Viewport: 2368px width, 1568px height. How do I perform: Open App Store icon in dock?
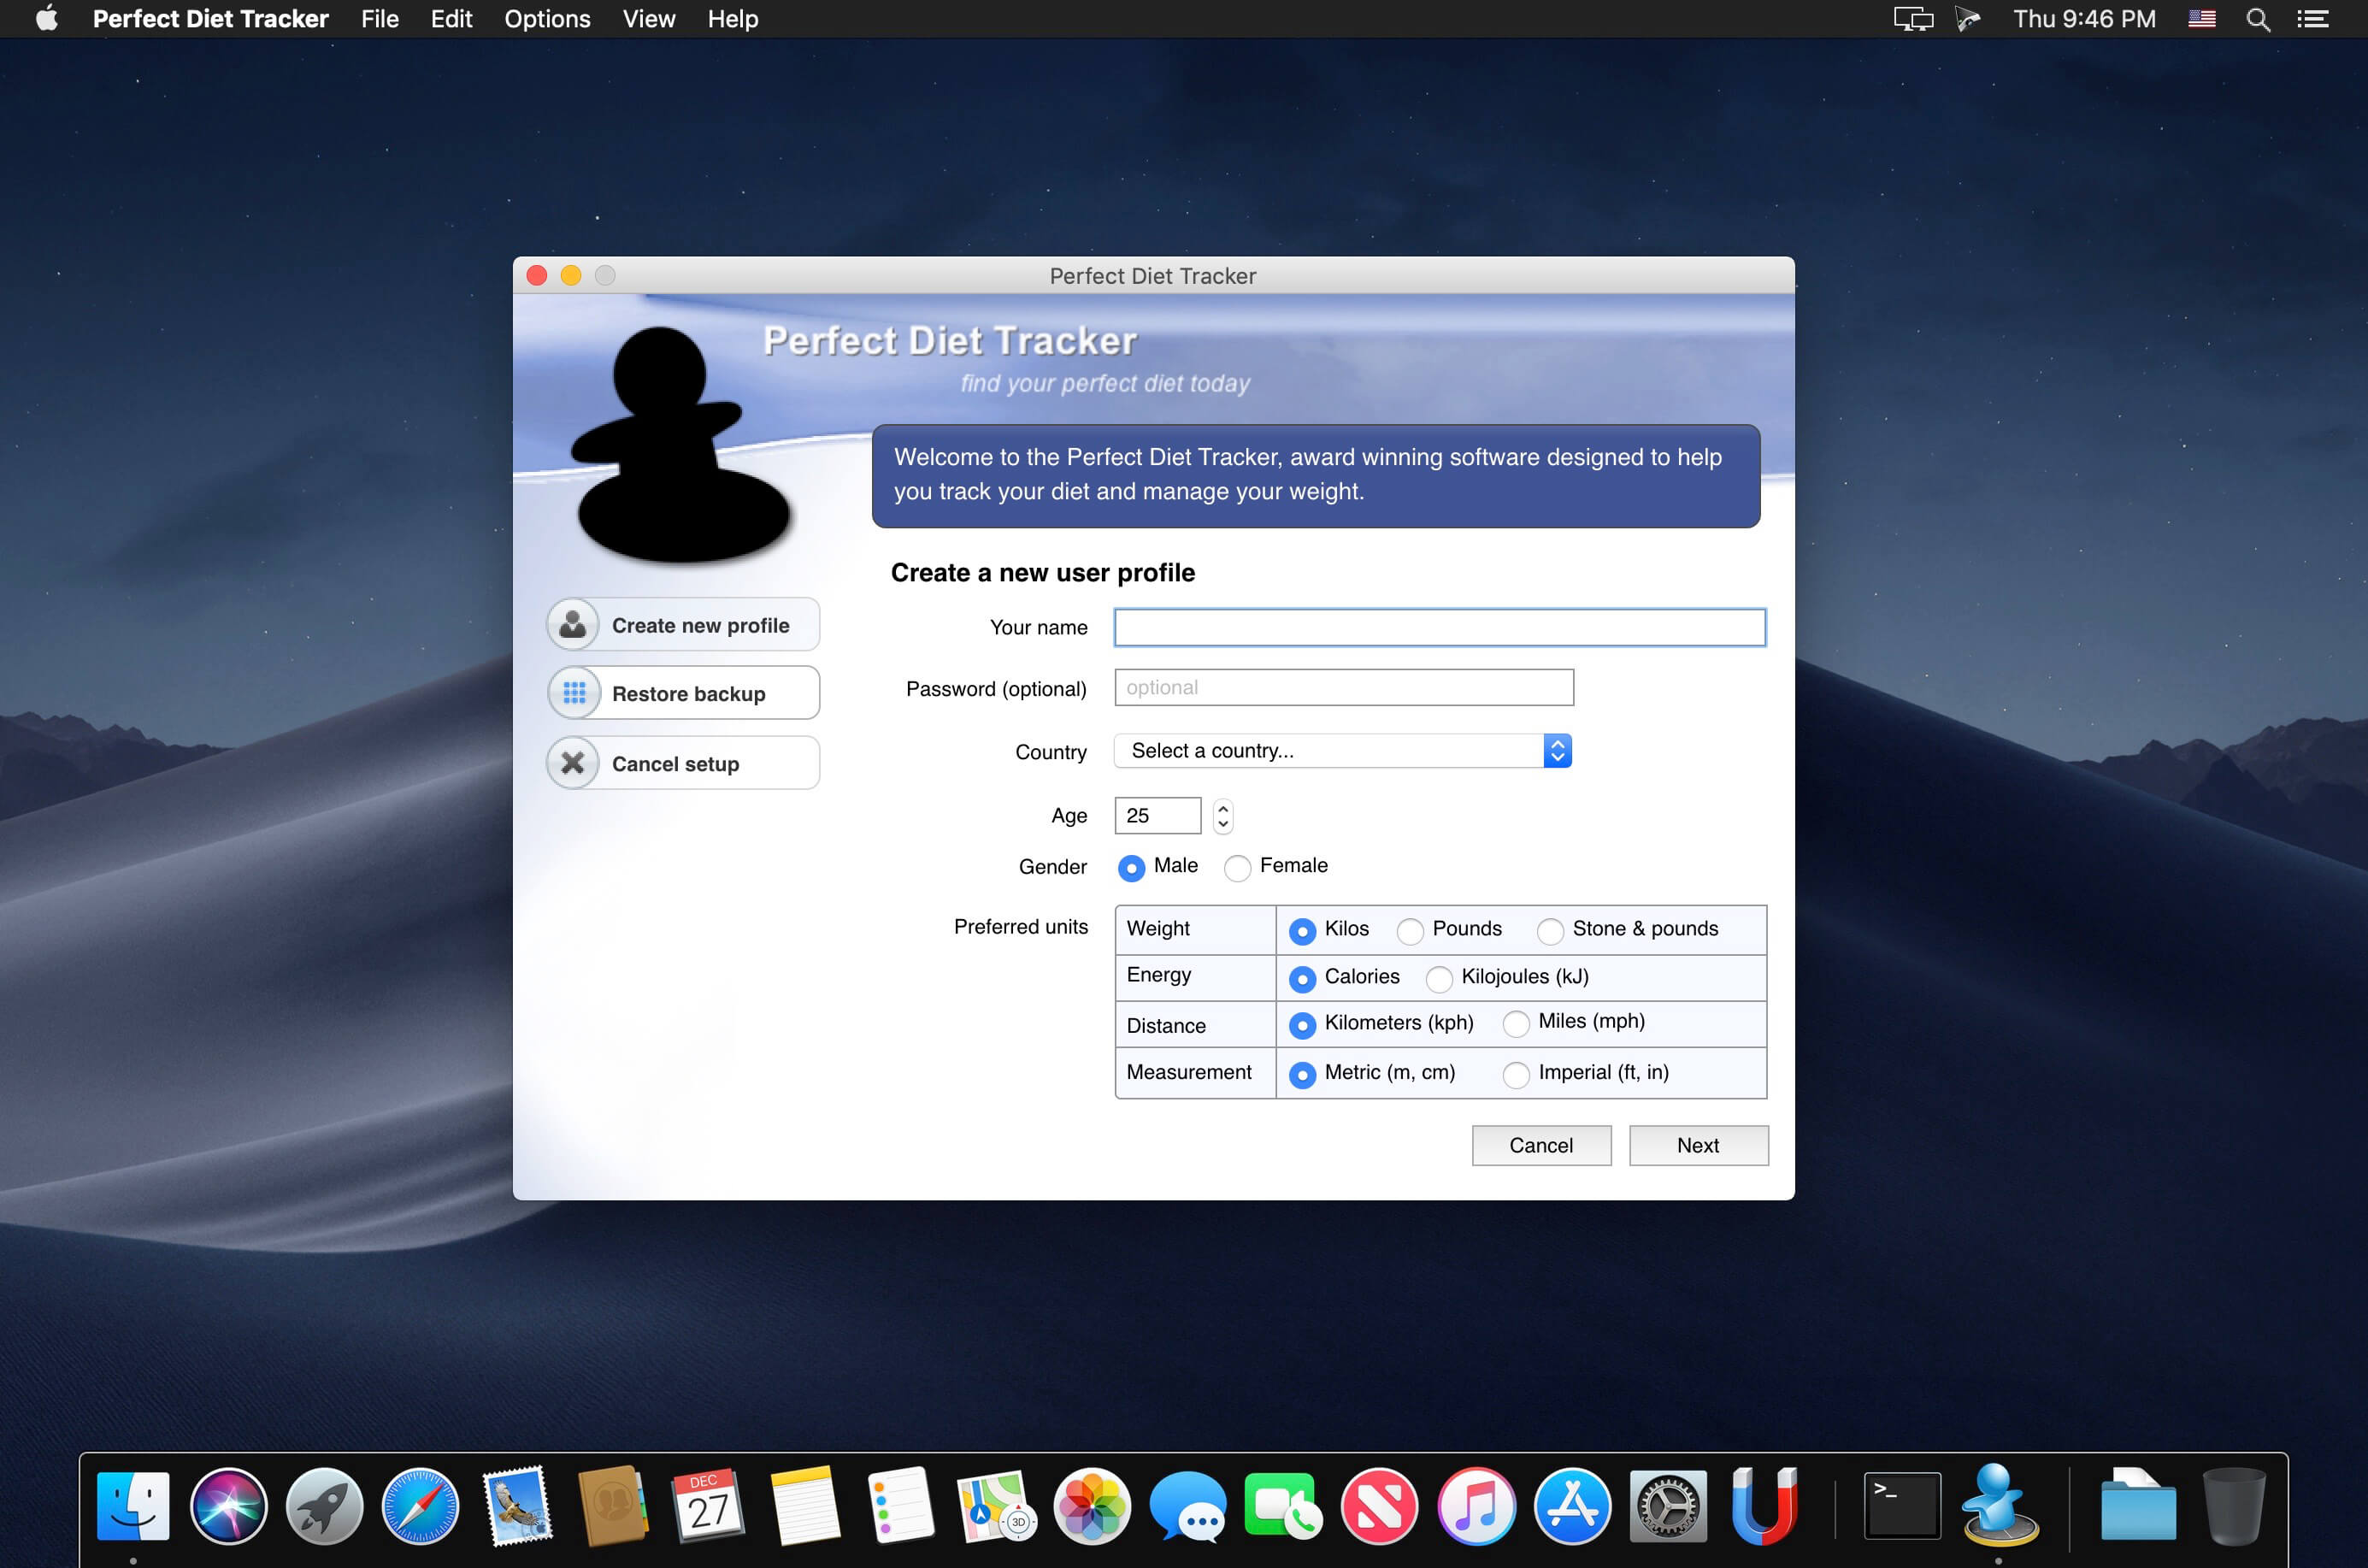(x=1572, y=1506)
